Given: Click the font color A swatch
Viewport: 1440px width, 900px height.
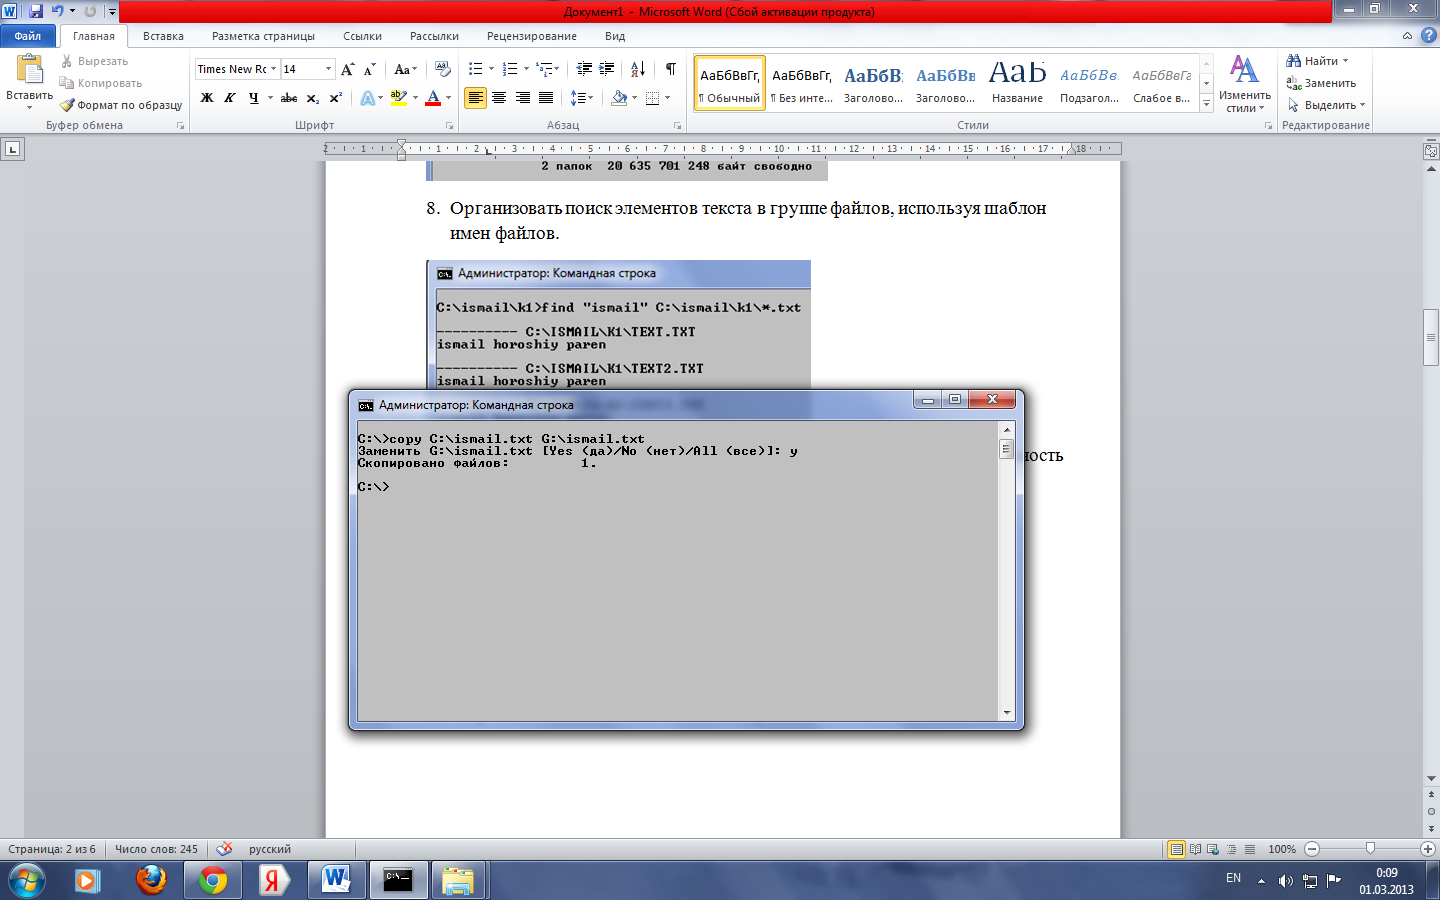Looking at the screenshot, I should coord(433,98).
